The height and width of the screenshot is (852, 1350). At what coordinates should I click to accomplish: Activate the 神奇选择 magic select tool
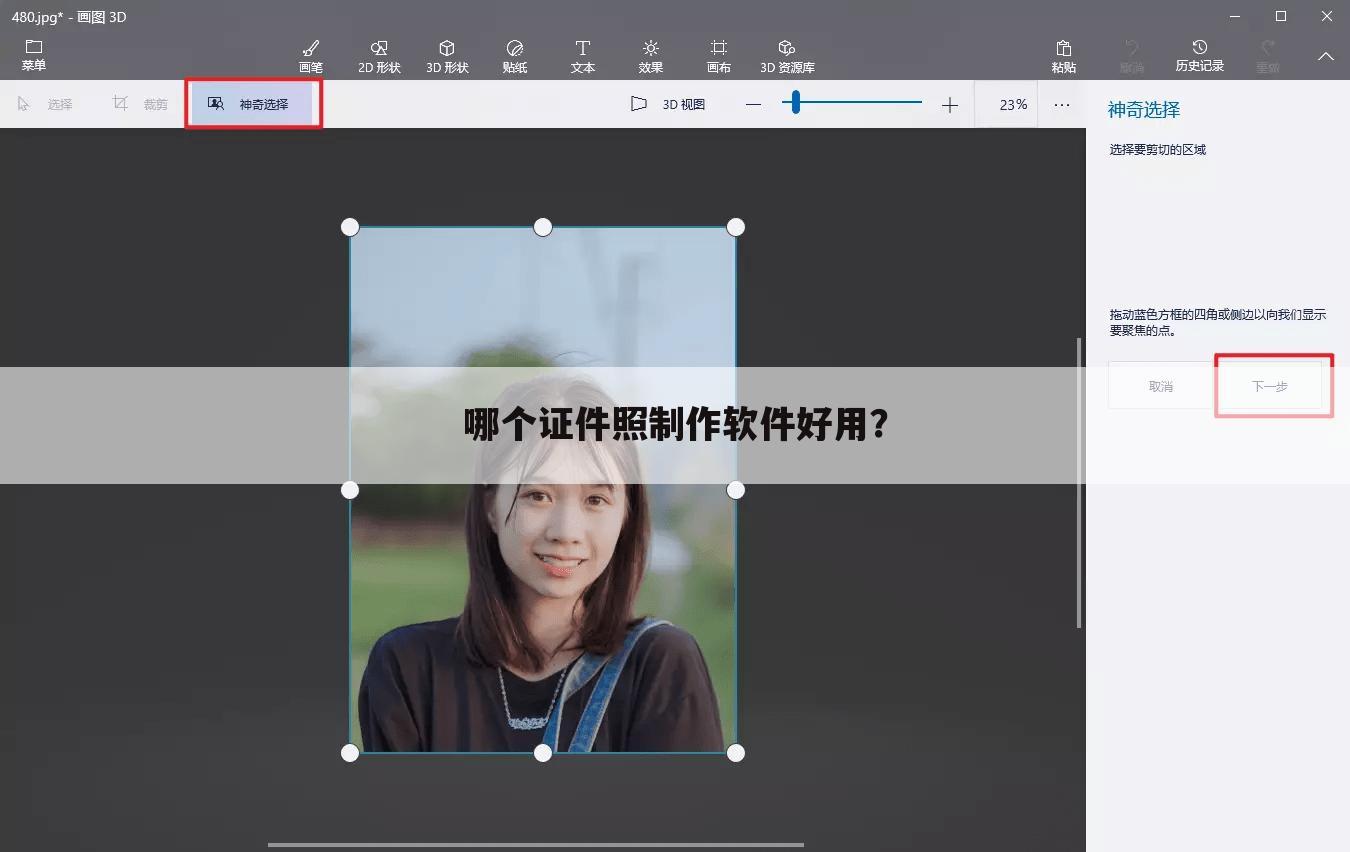click(x=252, y=104)
